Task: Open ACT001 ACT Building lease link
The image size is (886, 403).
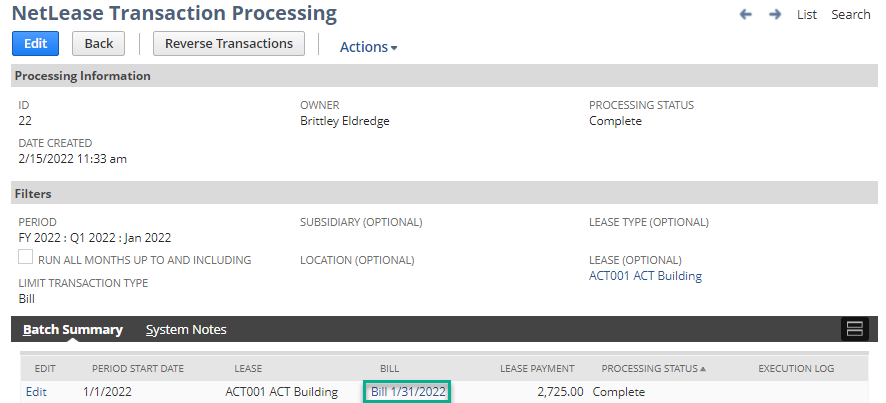Action: tap(645, 276)
